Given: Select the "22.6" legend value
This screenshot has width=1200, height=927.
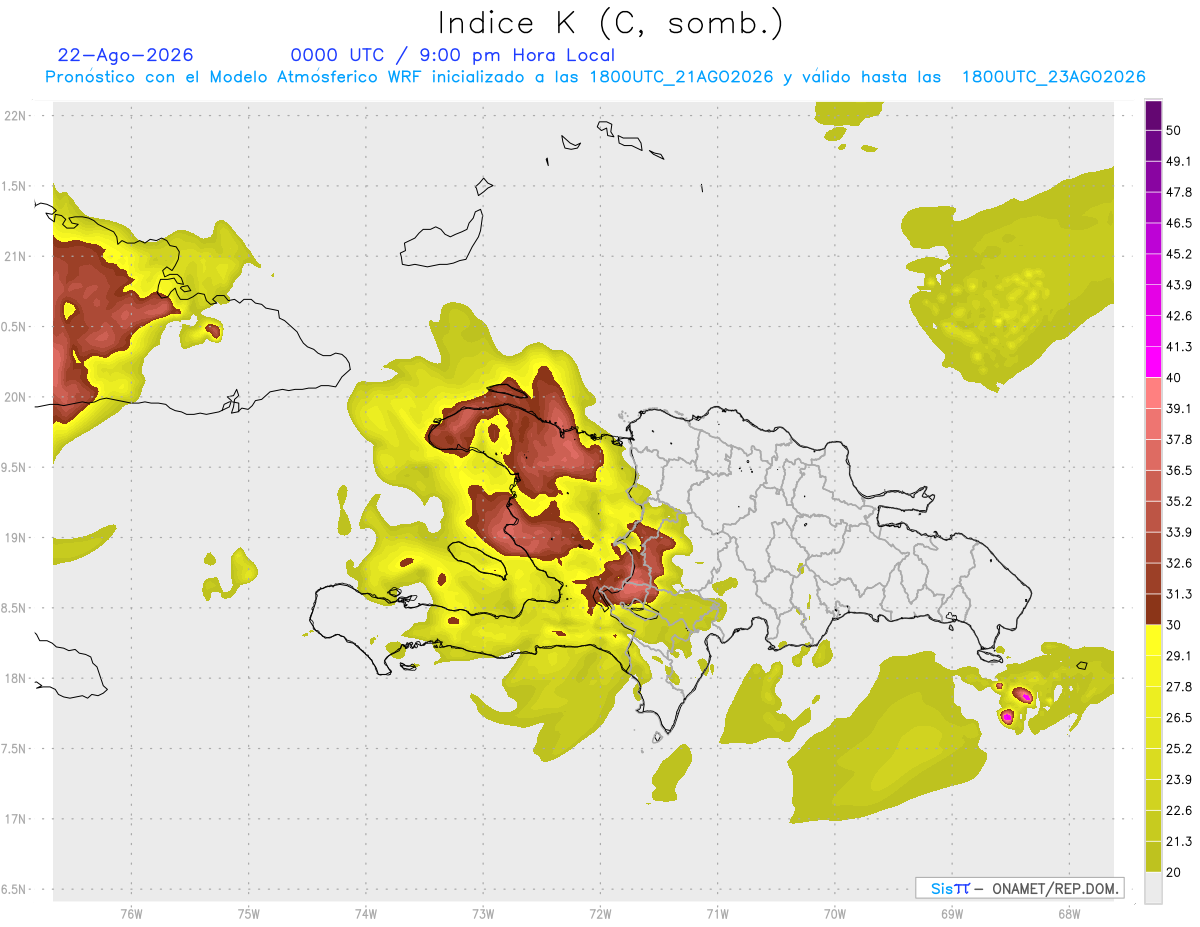Looking at the screenshot, I should 1180,810.
